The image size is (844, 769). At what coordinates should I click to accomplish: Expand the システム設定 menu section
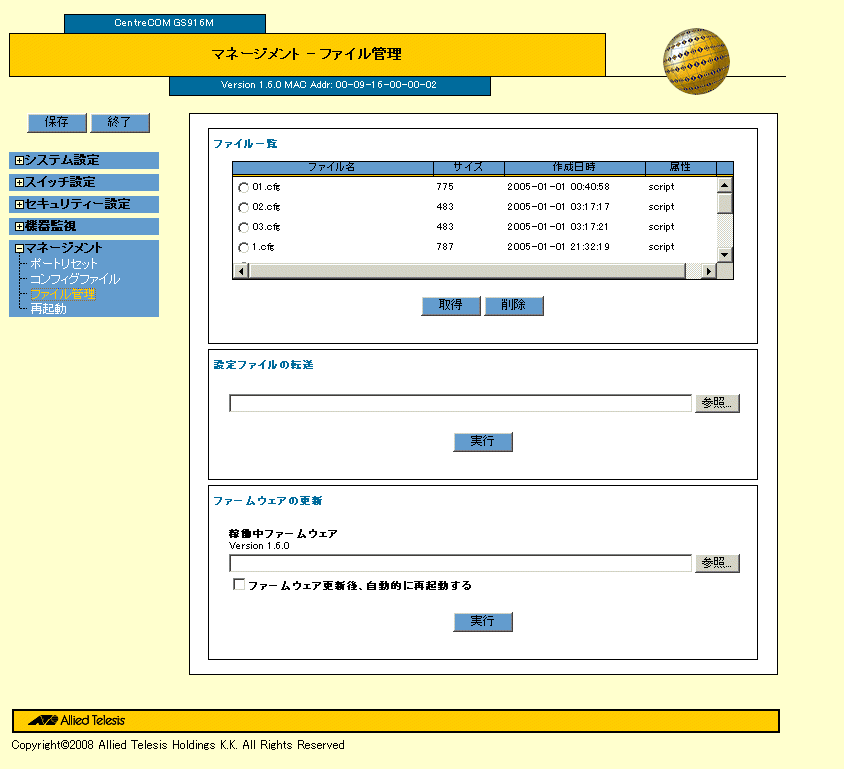pyautogui.click(x=18, y=160)
